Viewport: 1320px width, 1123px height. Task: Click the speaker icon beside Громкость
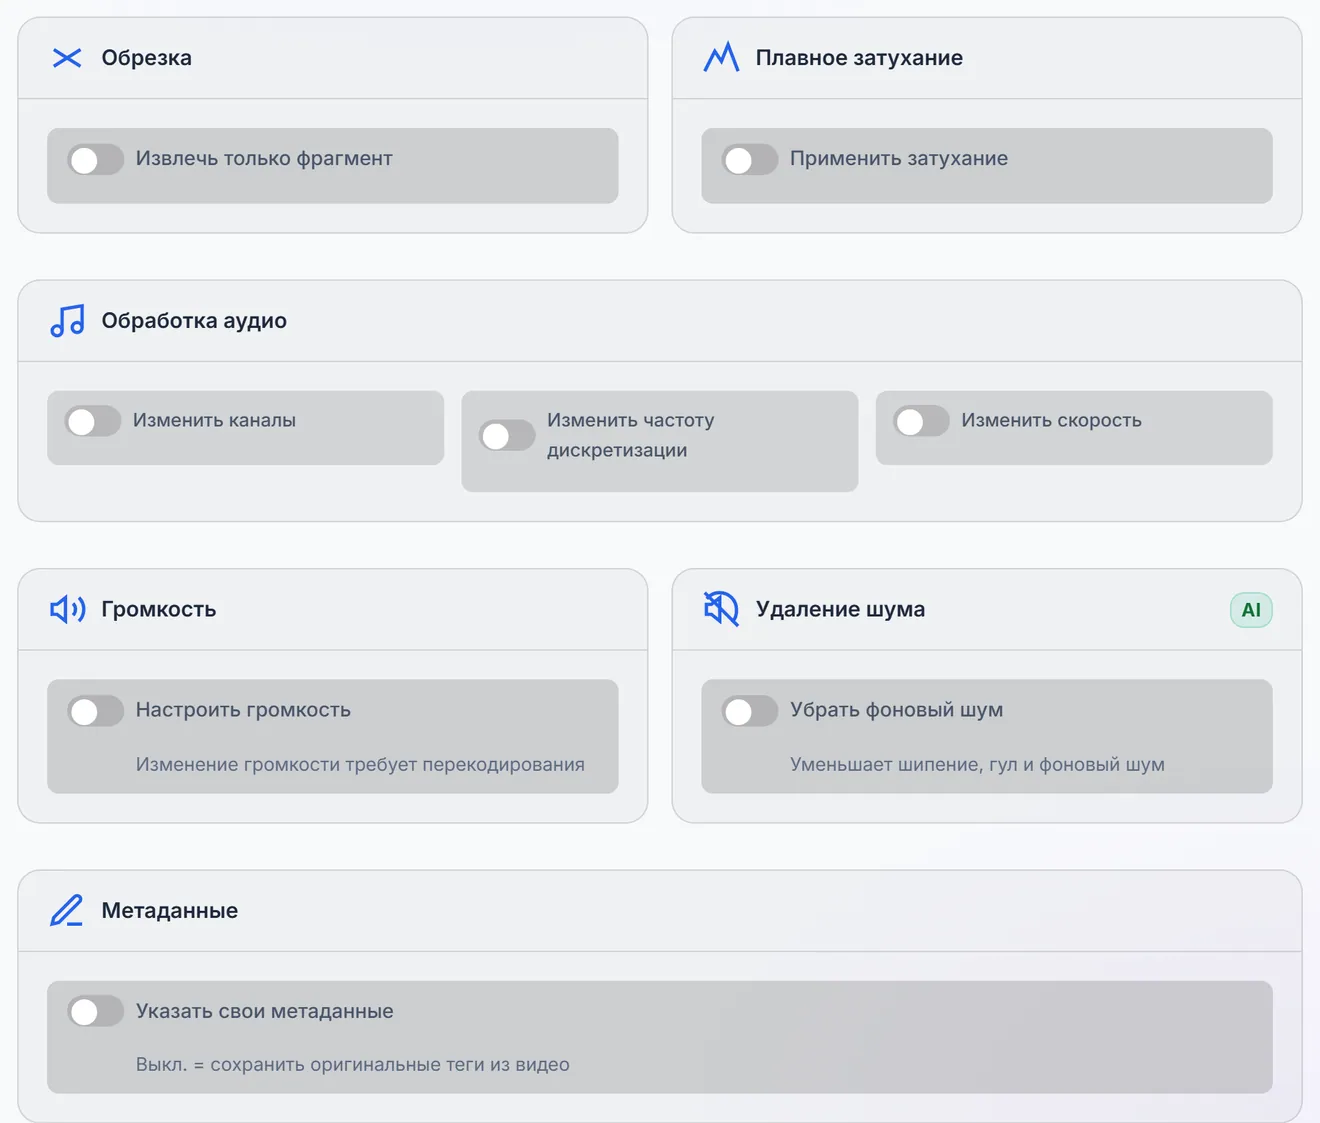point(68,609)
